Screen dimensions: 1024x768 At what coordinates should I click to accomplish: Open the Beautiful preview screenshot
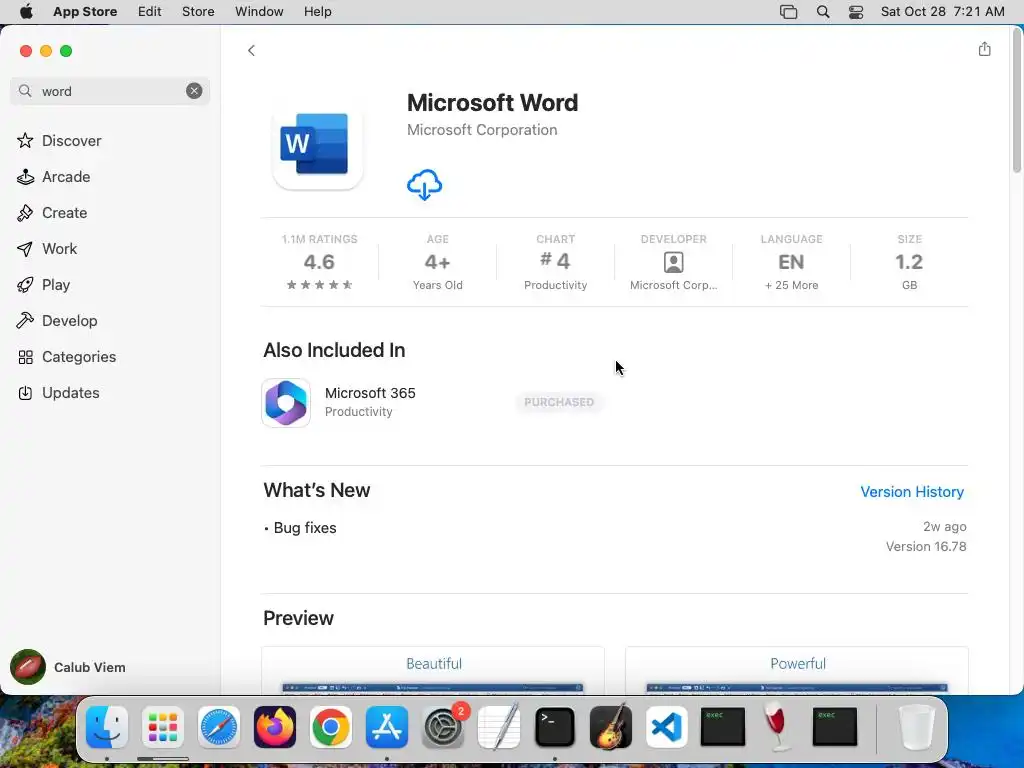coord(433,671)
